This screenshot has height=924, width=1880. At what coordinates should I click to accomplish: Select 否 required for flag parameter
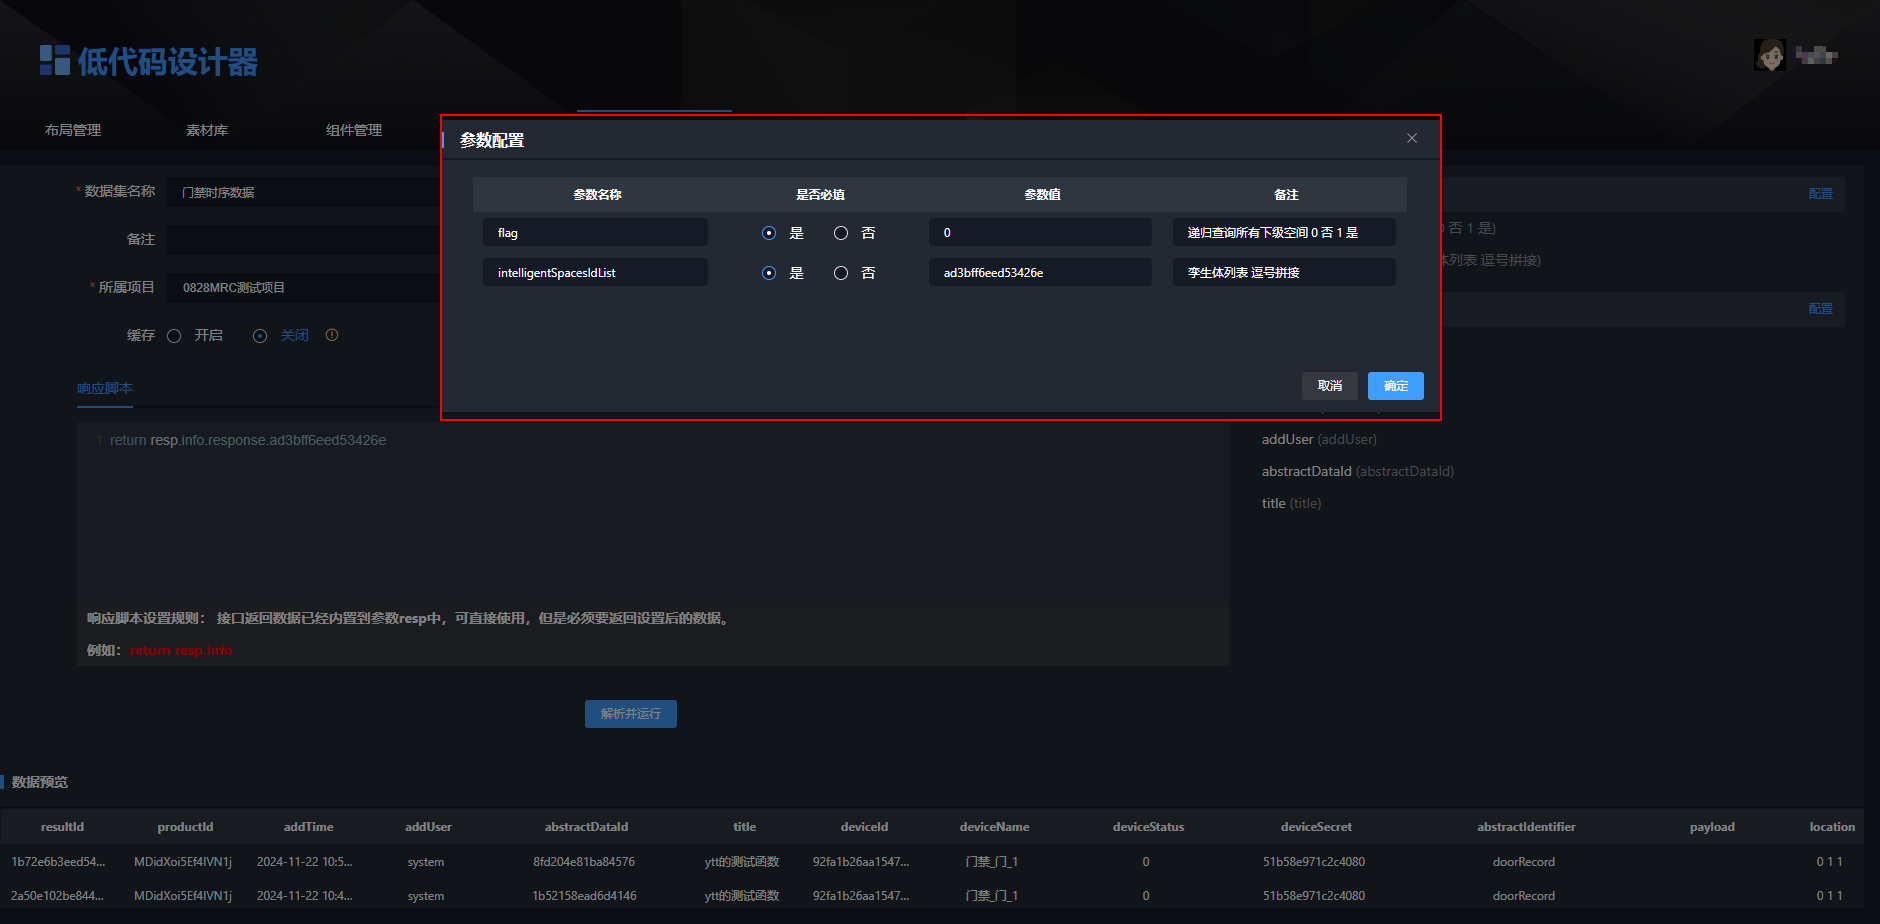pyautogui.click(x=841, y=233)
